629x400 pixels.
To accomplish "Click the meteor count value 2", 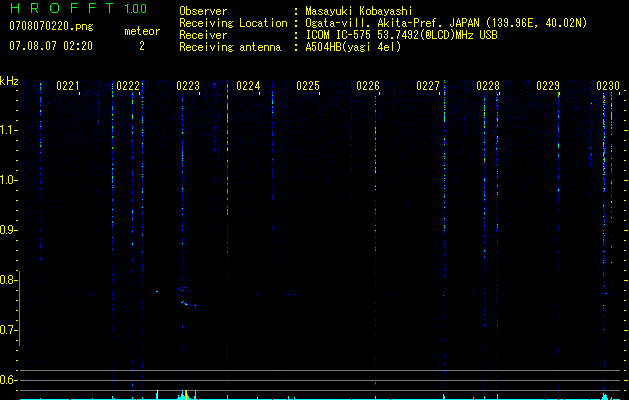I will [142, 46].
